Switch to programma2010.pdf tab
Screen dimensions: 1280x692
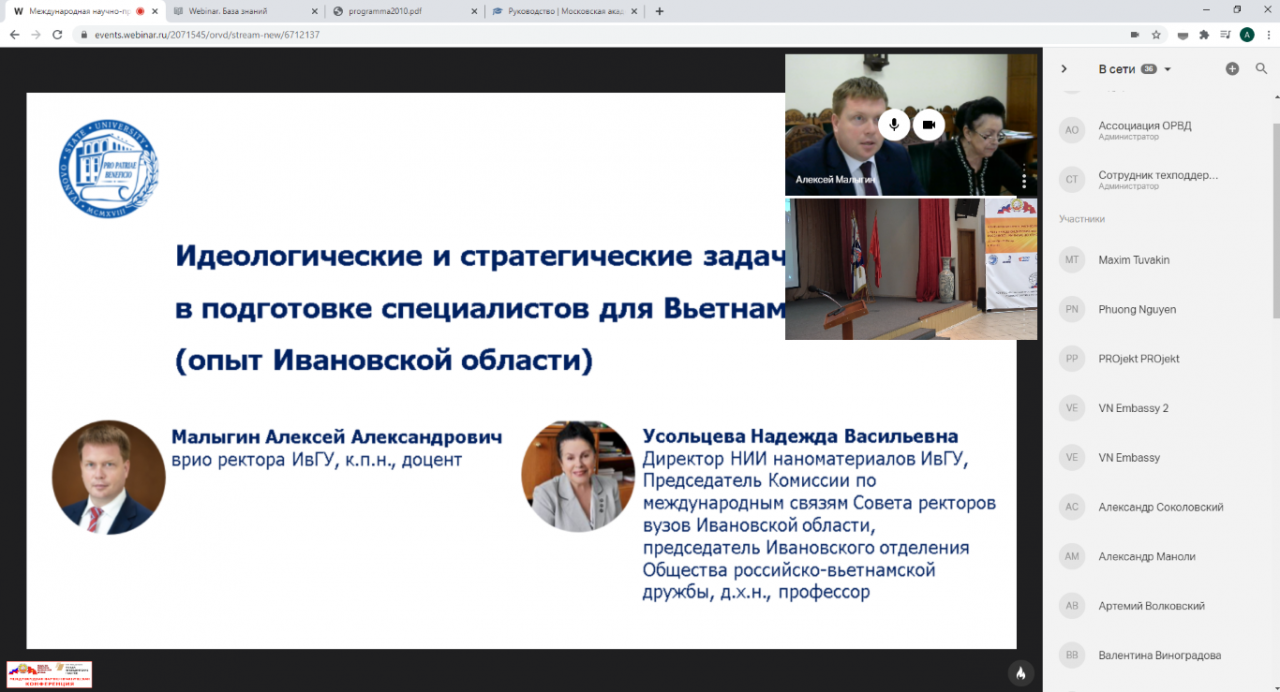[x=400, y=11]
